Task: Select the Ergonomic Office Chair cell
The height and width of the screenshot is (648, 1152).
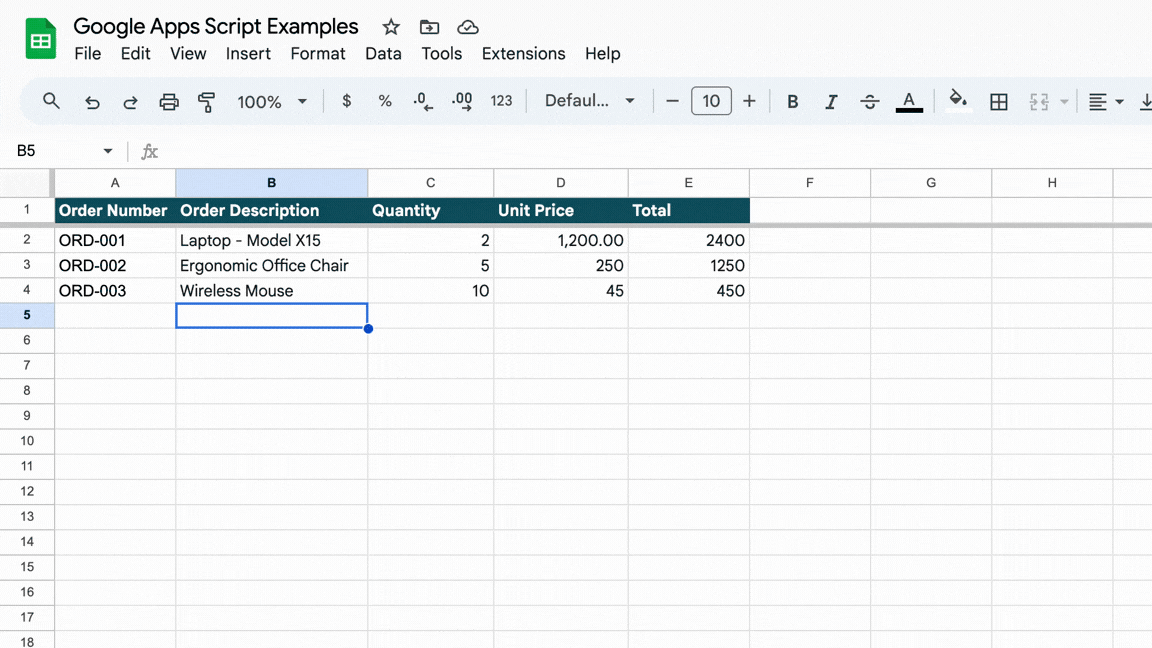Action: point(272,265)
